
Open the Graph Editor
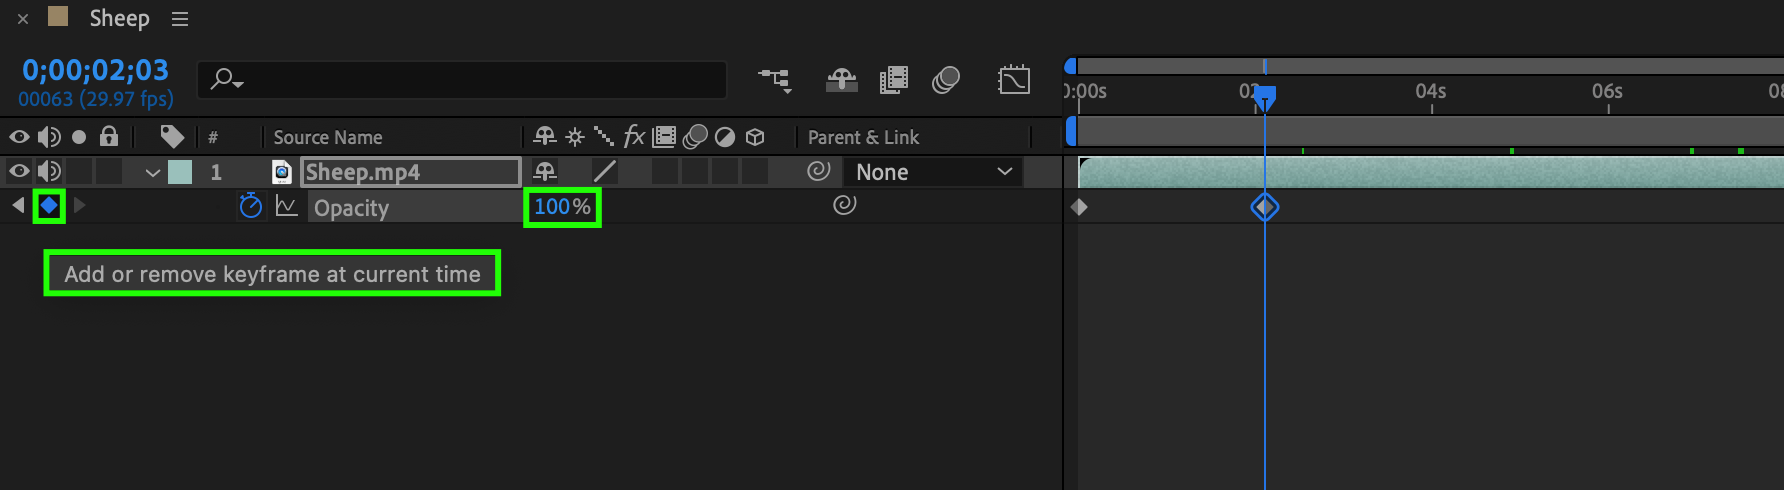(x=1013, y=80)
